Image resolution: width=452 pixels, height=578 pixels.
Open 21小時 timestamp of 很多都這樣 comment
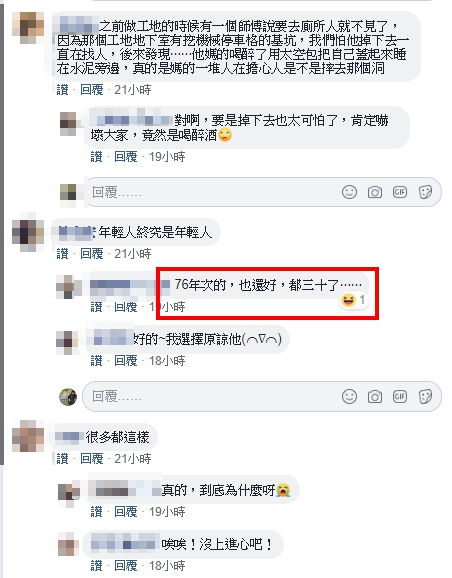pyautogui.click(x=133, y=459)
